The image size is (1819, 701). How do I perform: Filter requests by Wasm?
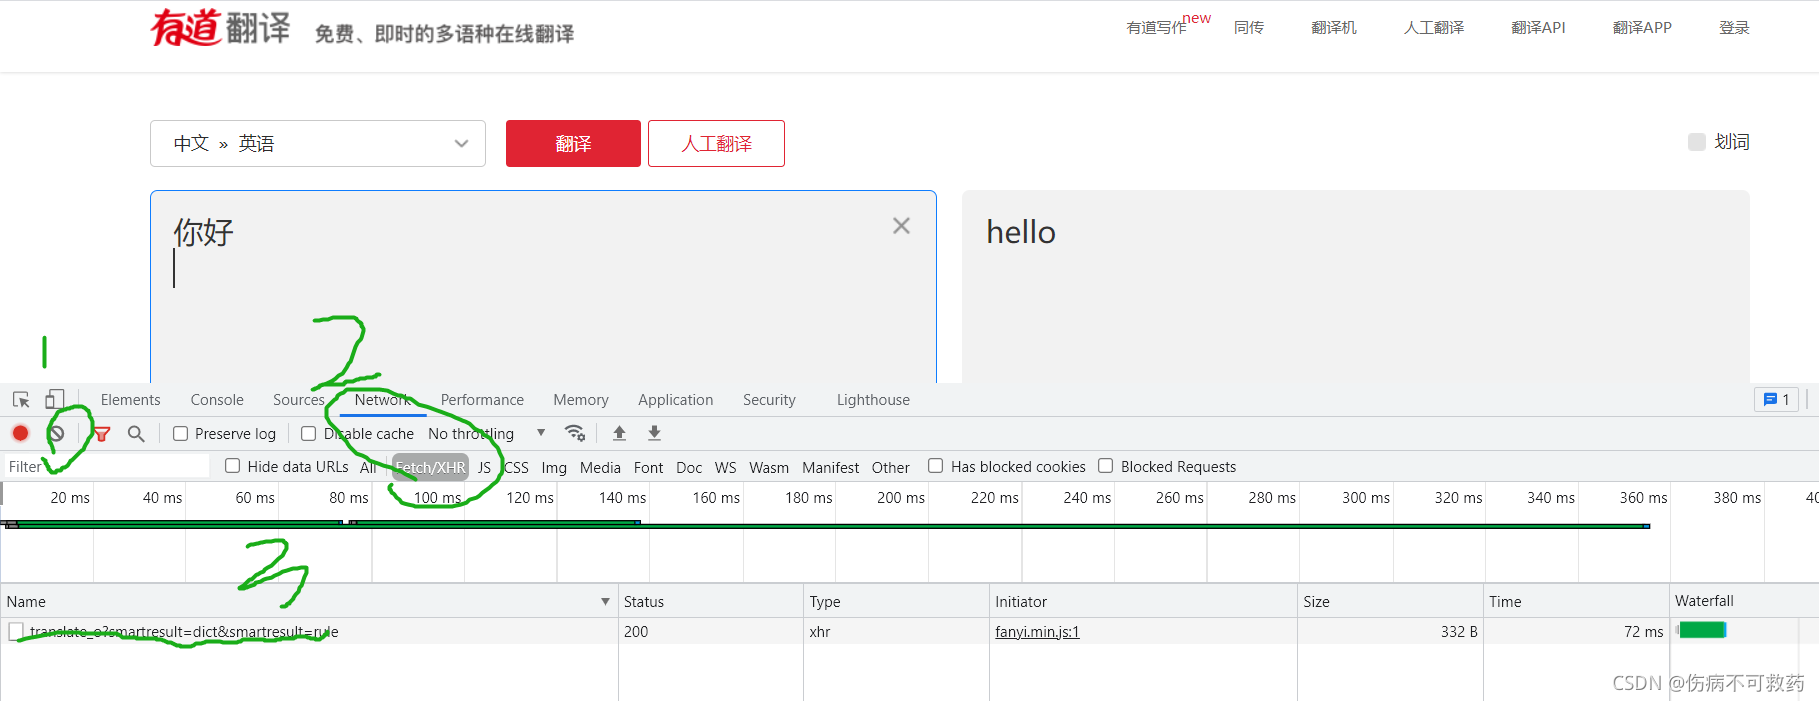pos(769,467)
